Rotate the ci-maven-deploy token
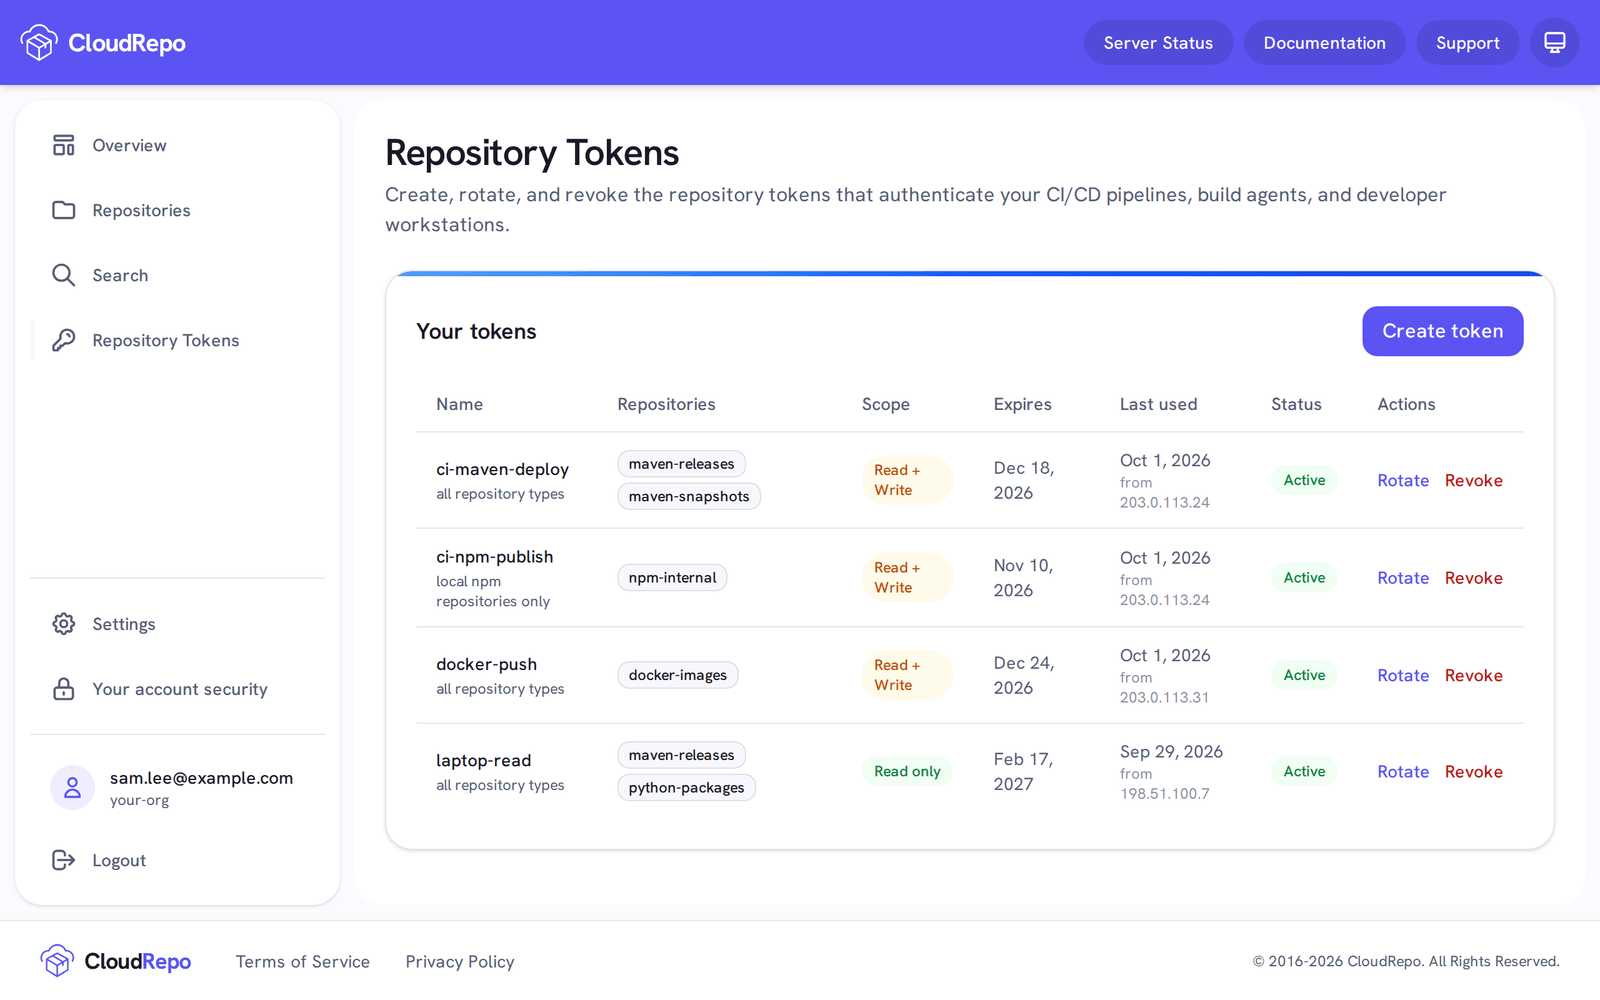1600x1000 pixels. 1403,480
